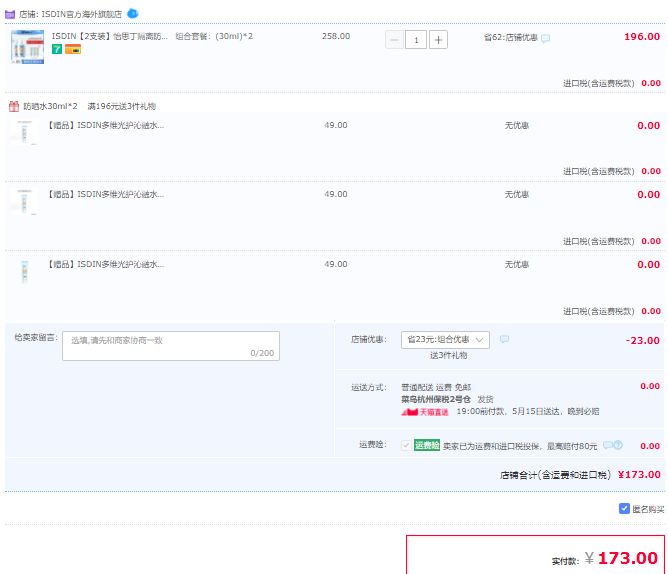
Task: Click 普通配送 运费 免邮 shipping text
Action: point(436,387)
